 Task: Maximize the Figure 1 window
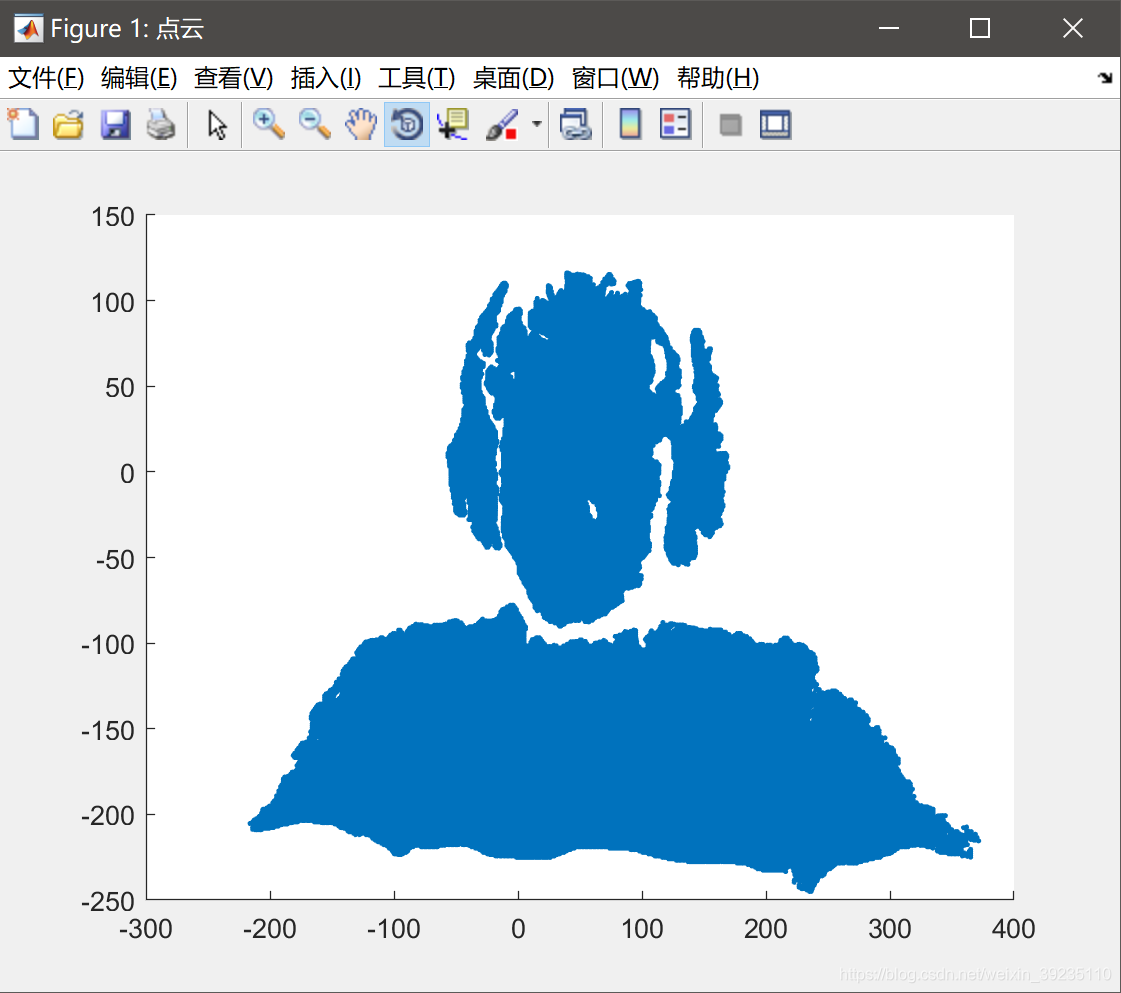pyautogui.click(x=979, y=29)
